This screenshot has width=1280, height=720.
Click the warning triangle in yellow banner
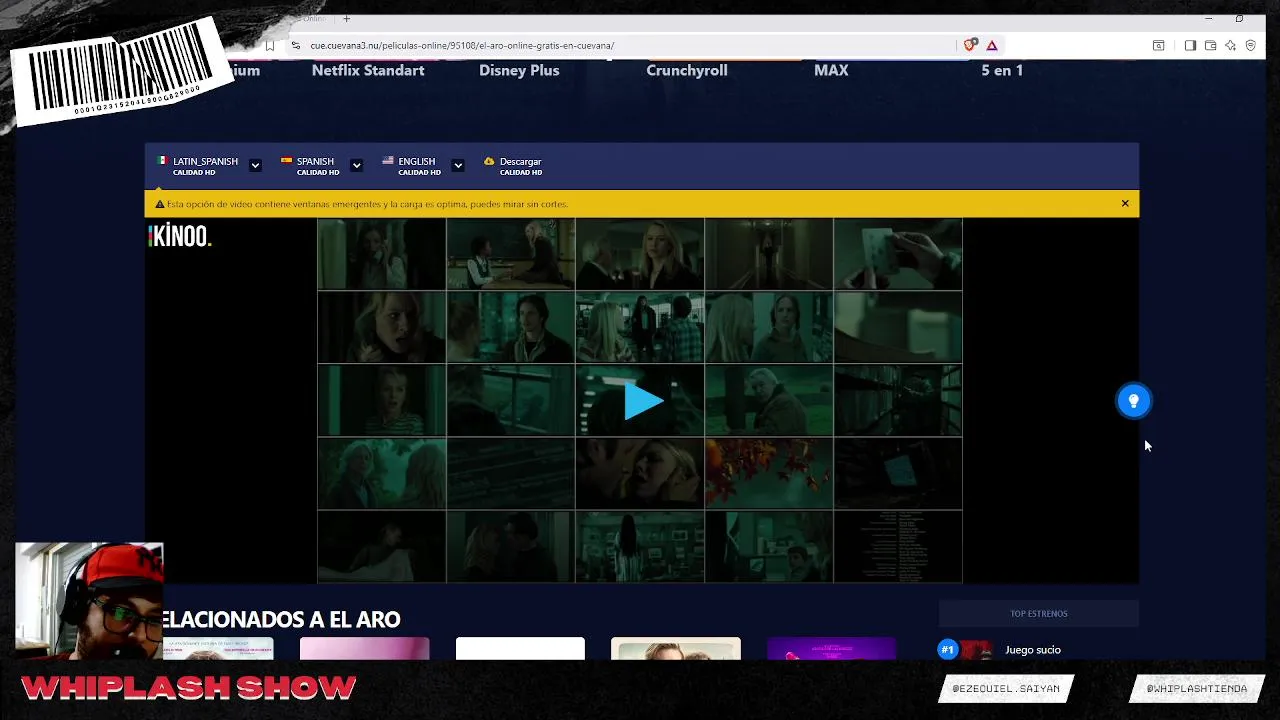pyautogui.click(x=160, y=204)
